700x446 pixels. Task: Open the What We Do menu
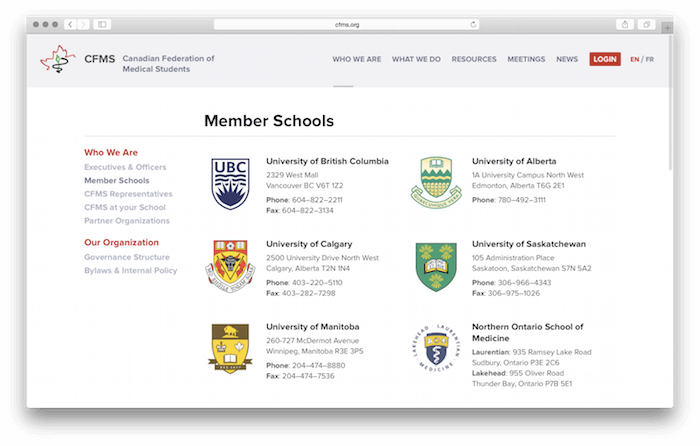[416, 60]
